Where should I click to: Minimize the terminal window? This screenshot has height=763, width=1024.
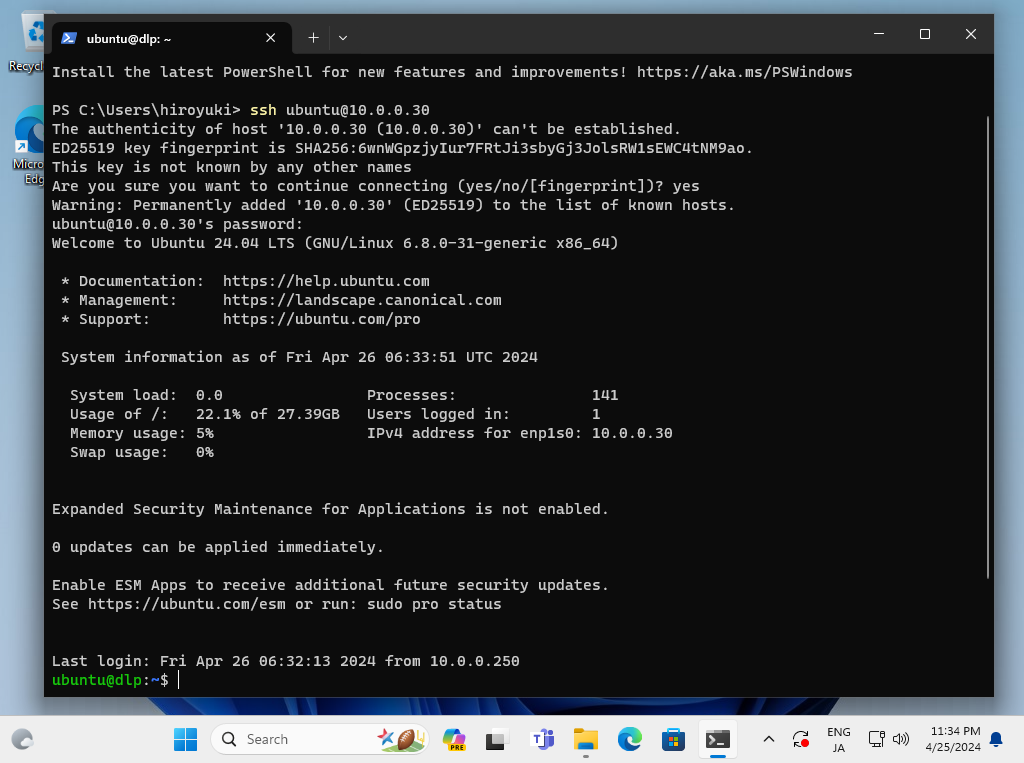(x=879, y=34)
